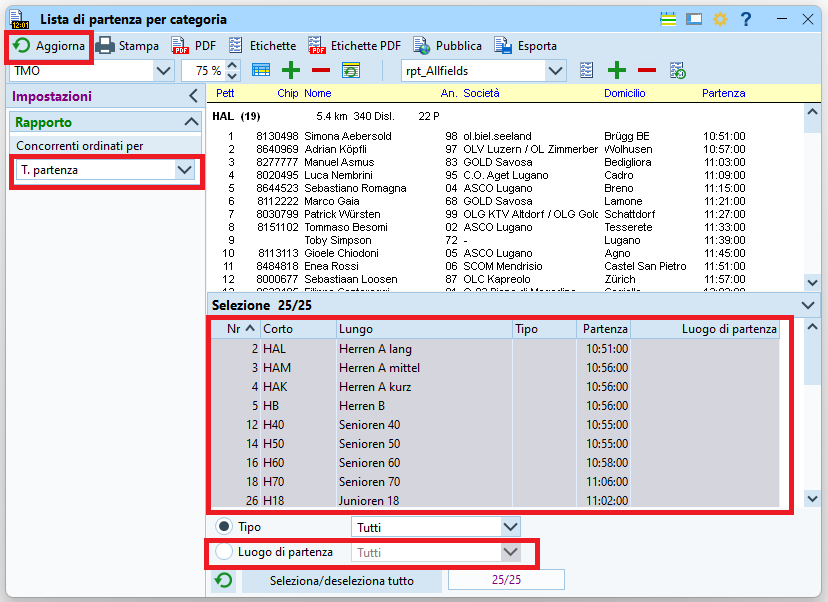Click the Stampa print button
This screenshot has width=828, height=602.
pyautogui.click(x=127, y=46)
